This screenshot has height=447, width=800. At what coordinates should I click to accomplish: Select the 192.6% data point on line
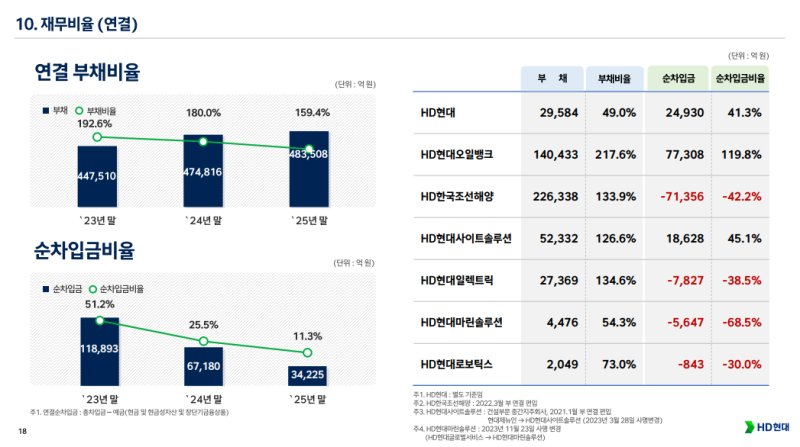tap(97, 136)
